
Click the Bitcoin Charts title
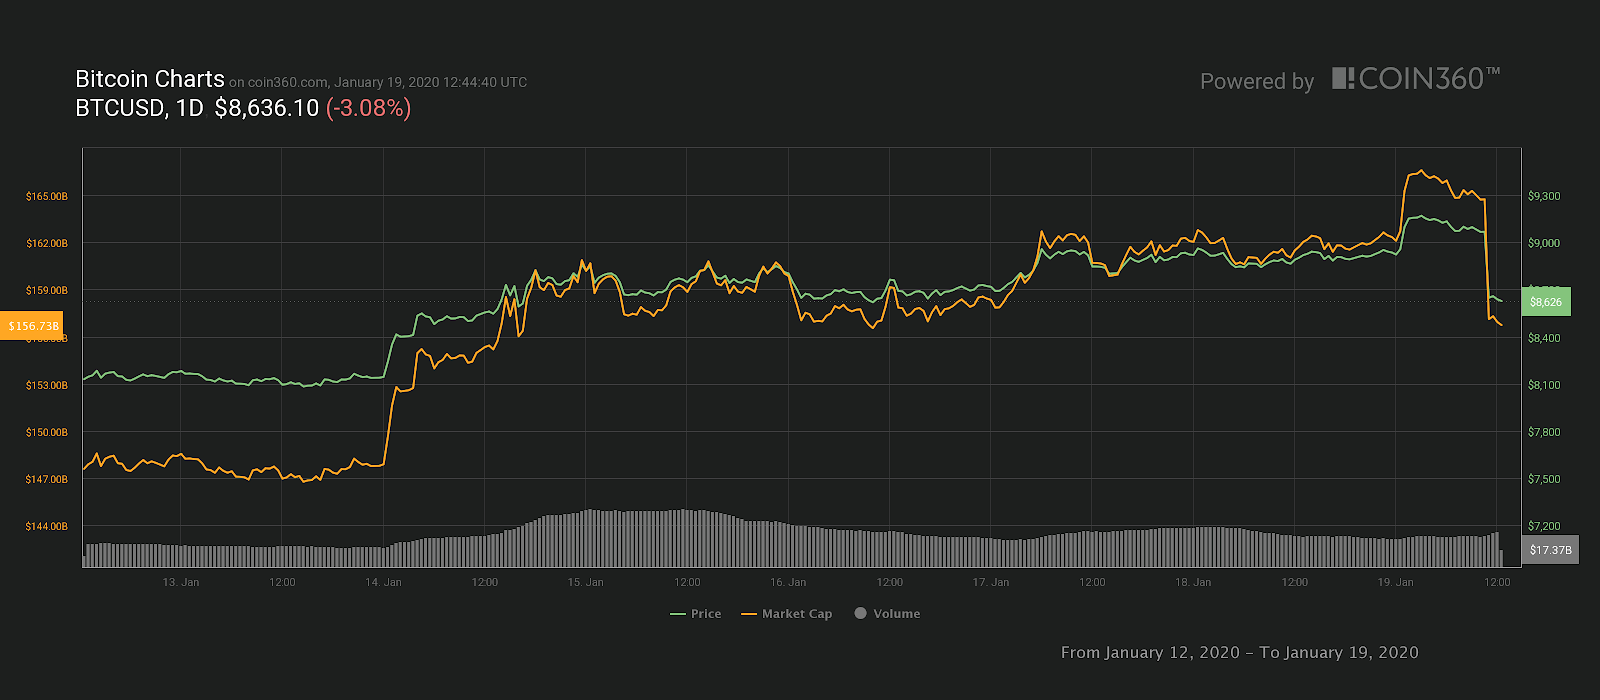[x=150, y=79]
